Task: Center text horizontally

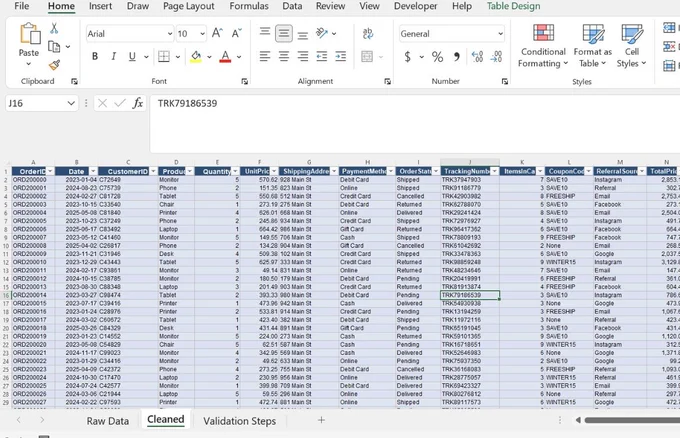Action: (x=284, y=56)
